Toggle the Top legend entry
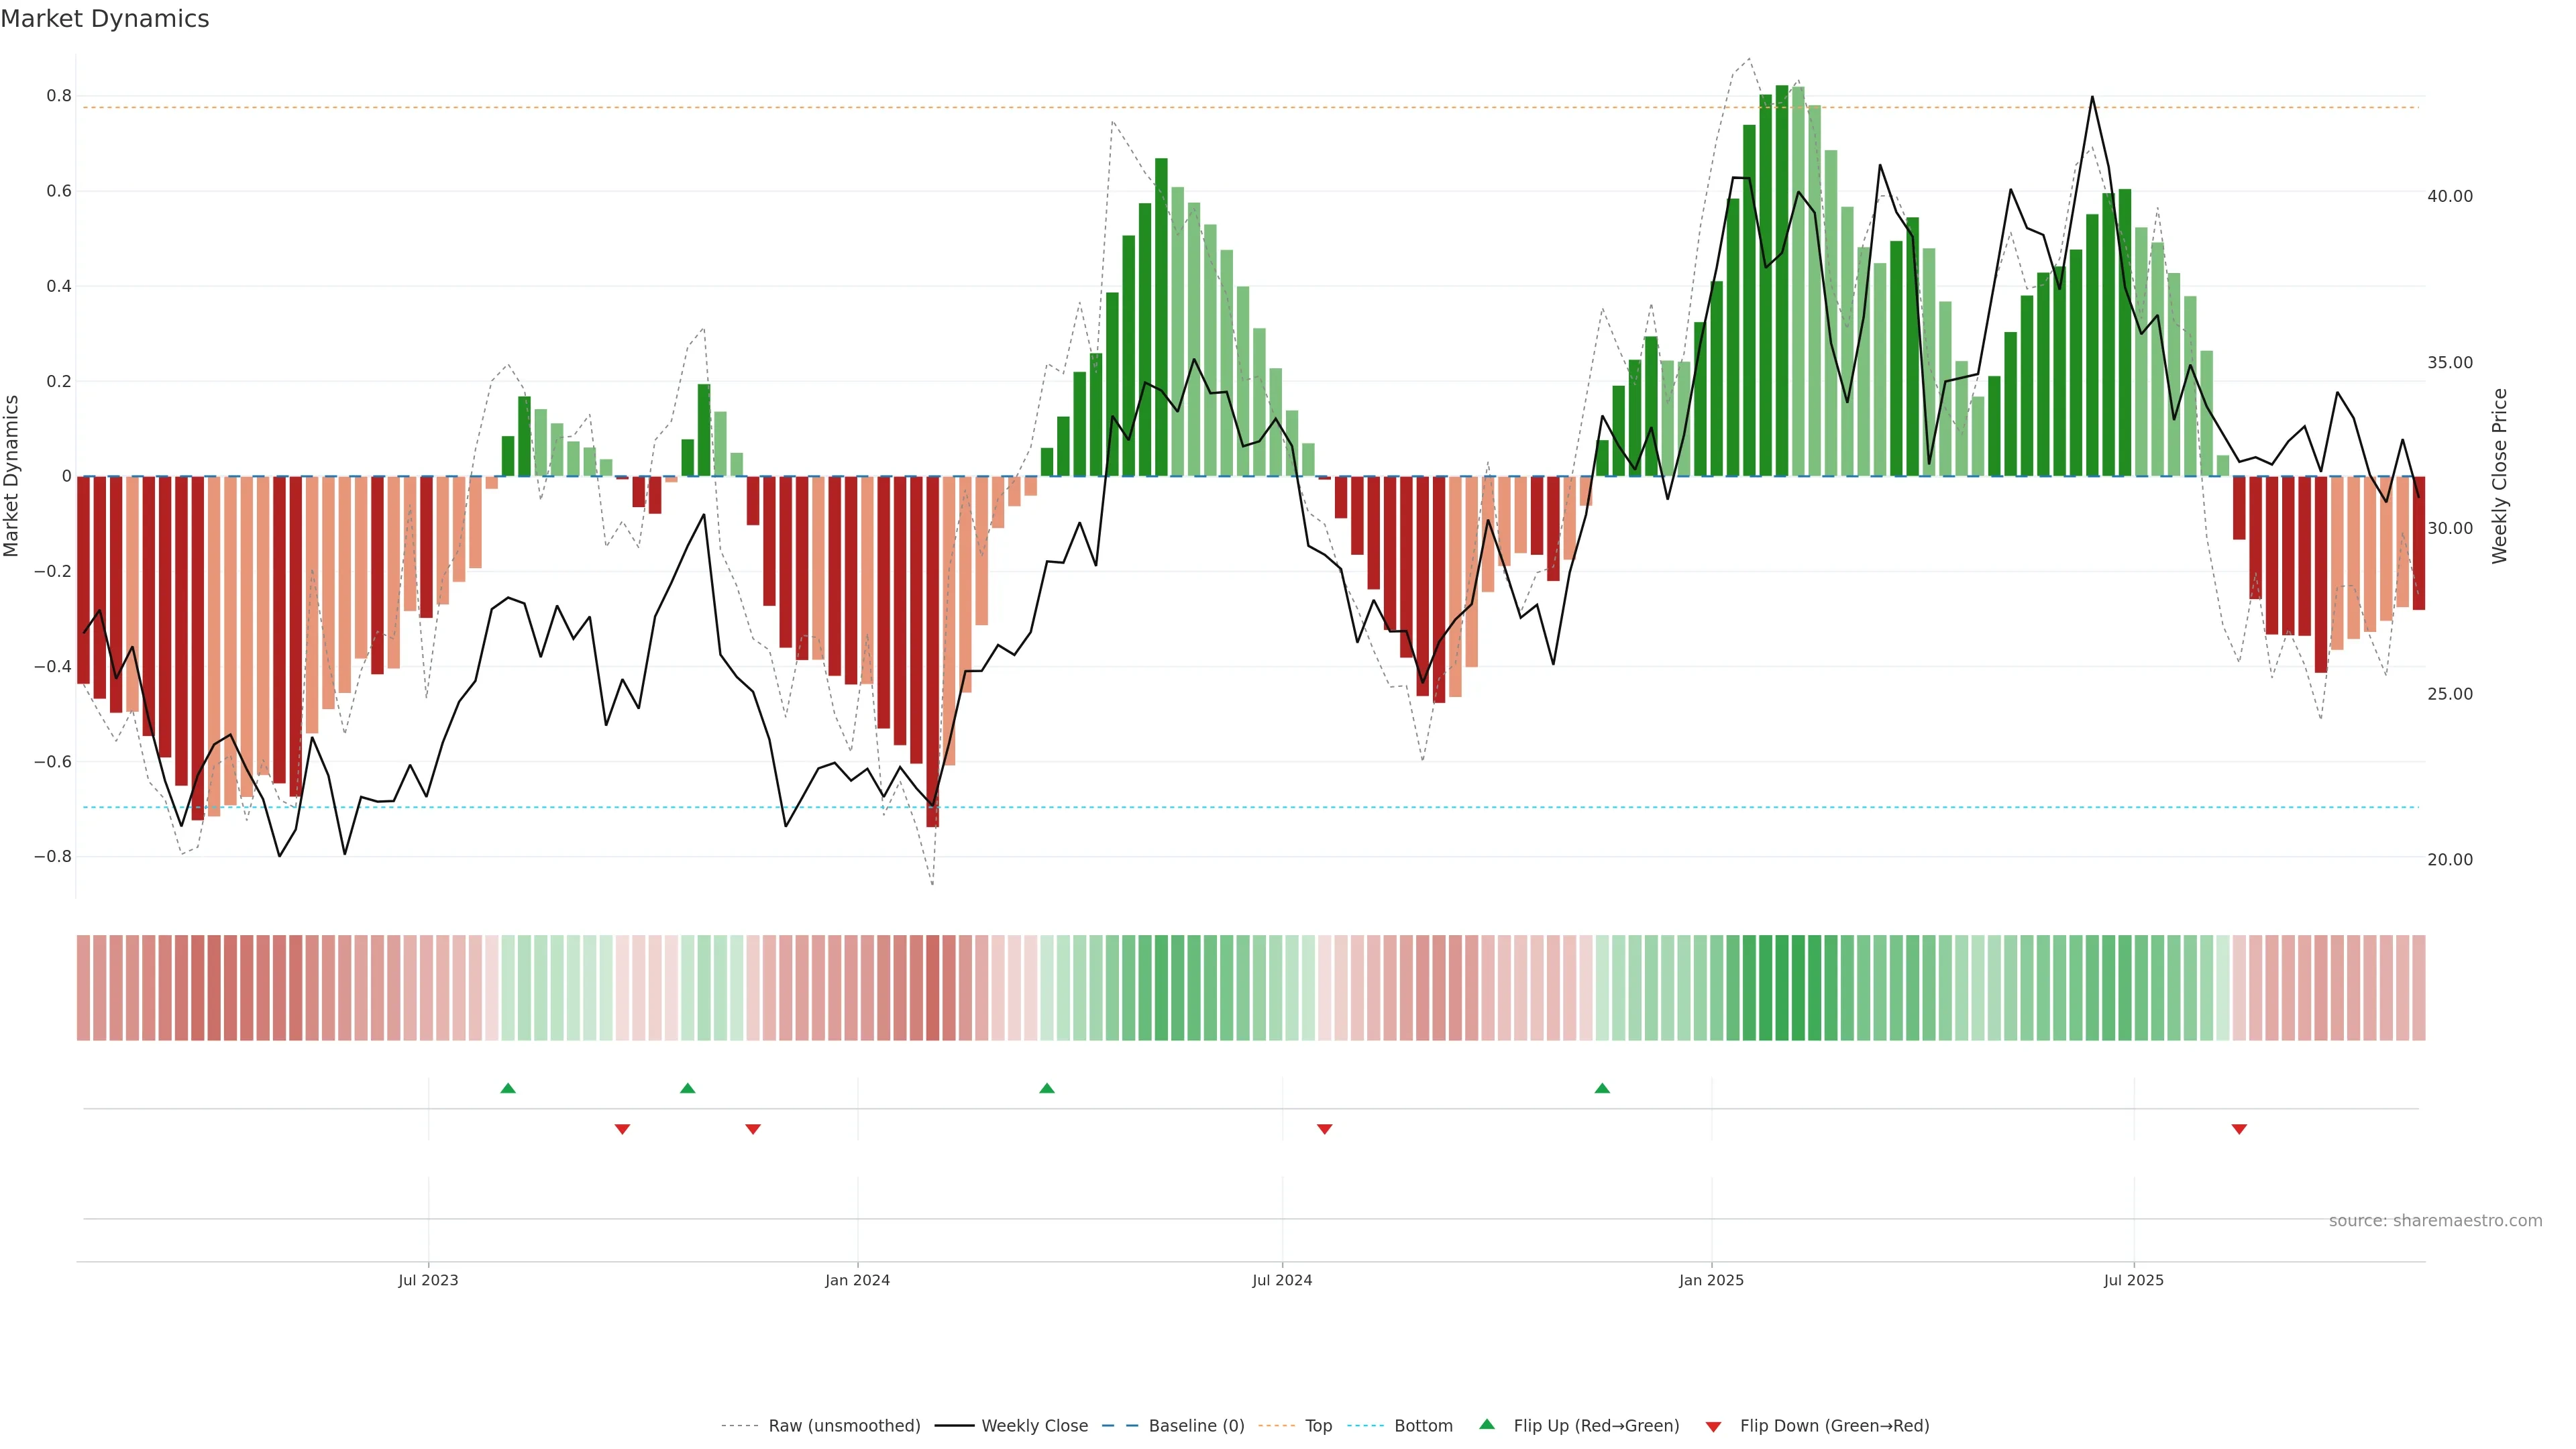2576x1449 pixels. (1318, 1426)
